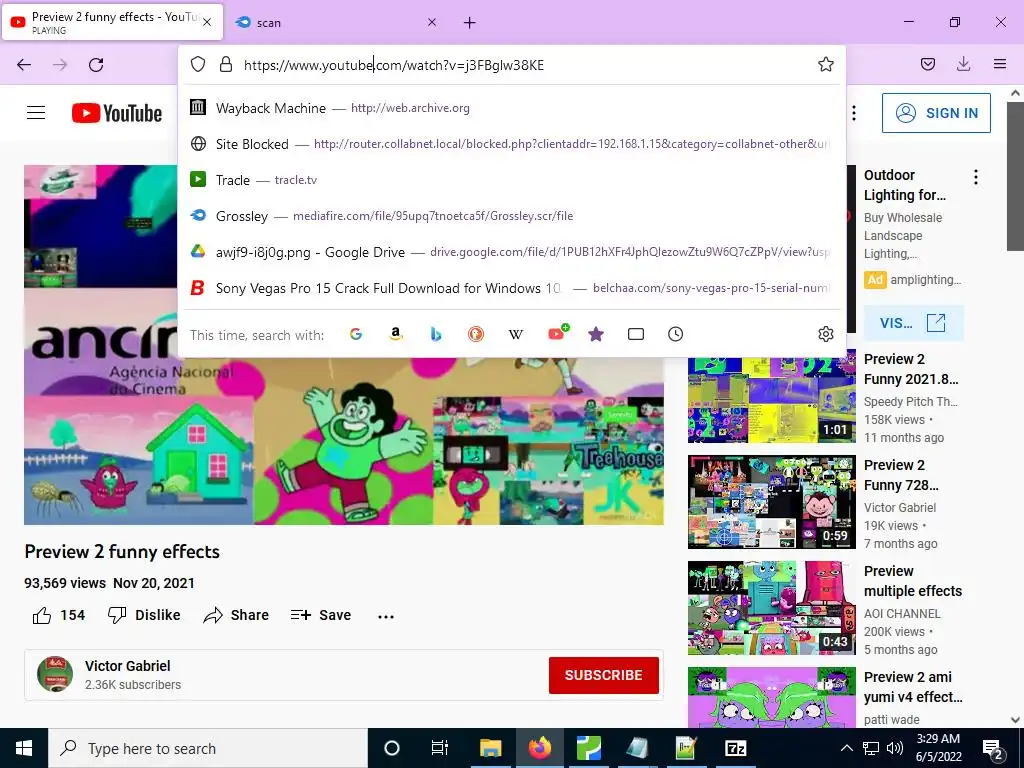The width and height of the screenshot is (1024, 768).
Task: Open Cortana circle on the taskbar
Action: pyautogui.click(x=392, y=748)
